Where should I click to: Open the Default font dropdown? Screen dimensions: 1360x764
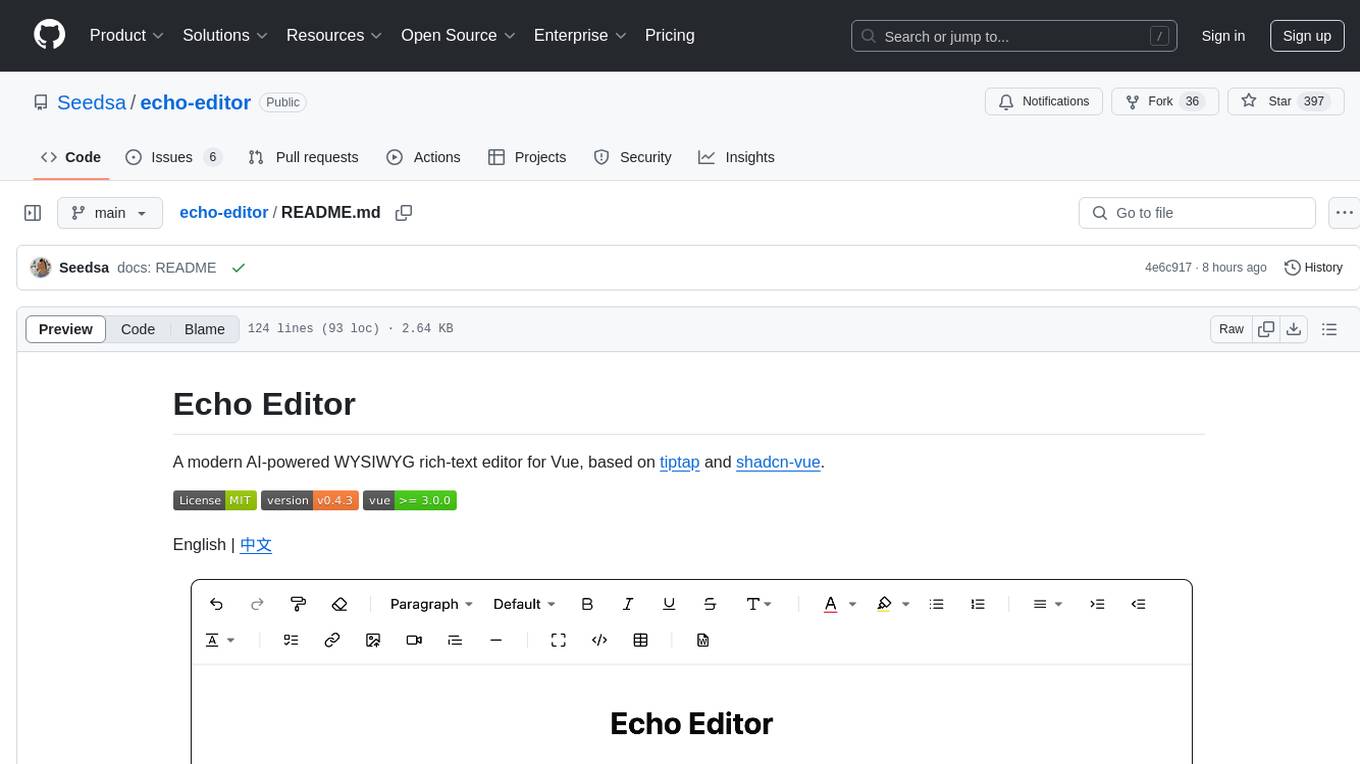[524, 604]
